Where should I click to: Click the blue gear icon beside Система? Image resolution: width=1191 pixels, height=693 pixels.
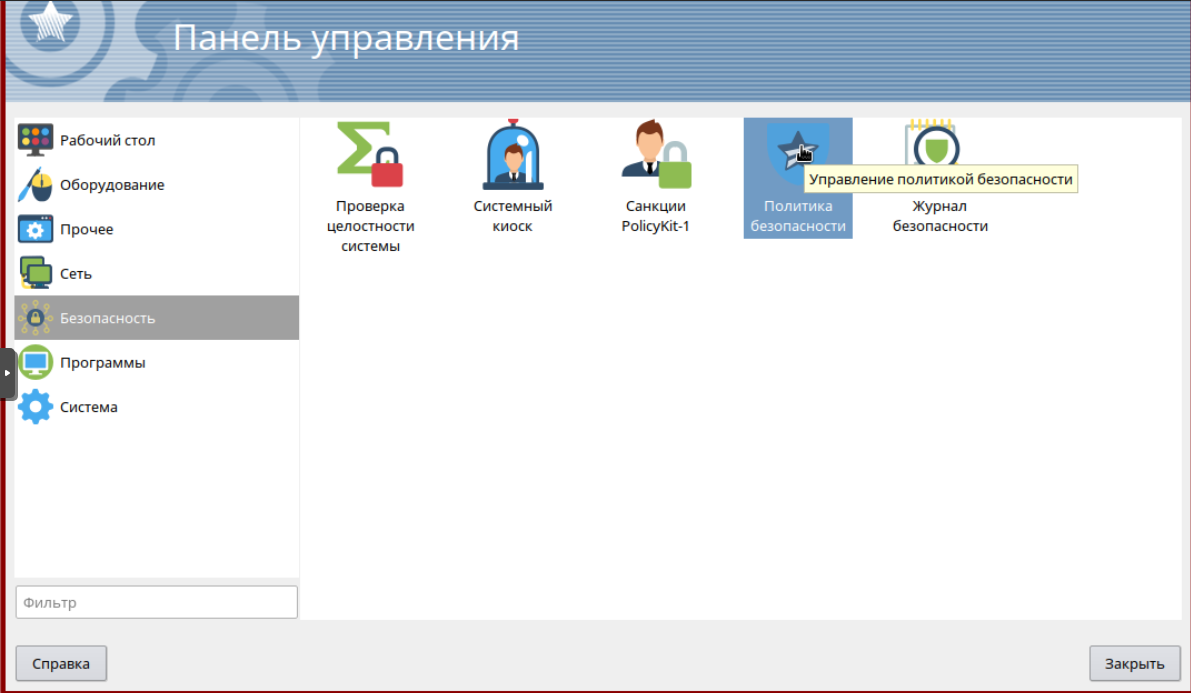click(36, 406)
